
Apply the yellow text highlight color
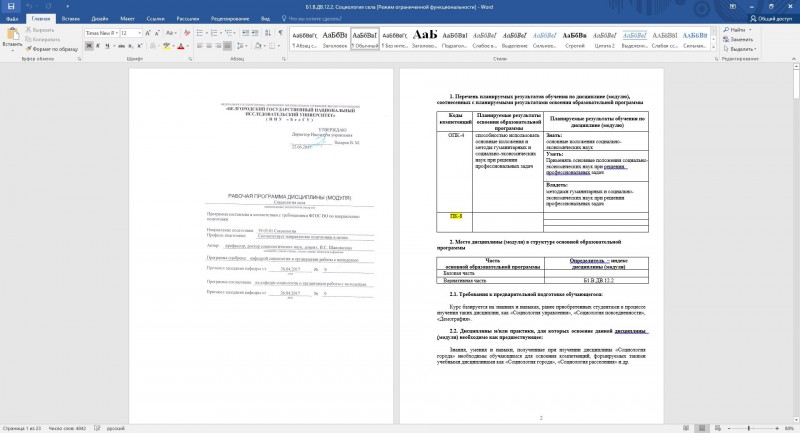(x=166, y=46)
